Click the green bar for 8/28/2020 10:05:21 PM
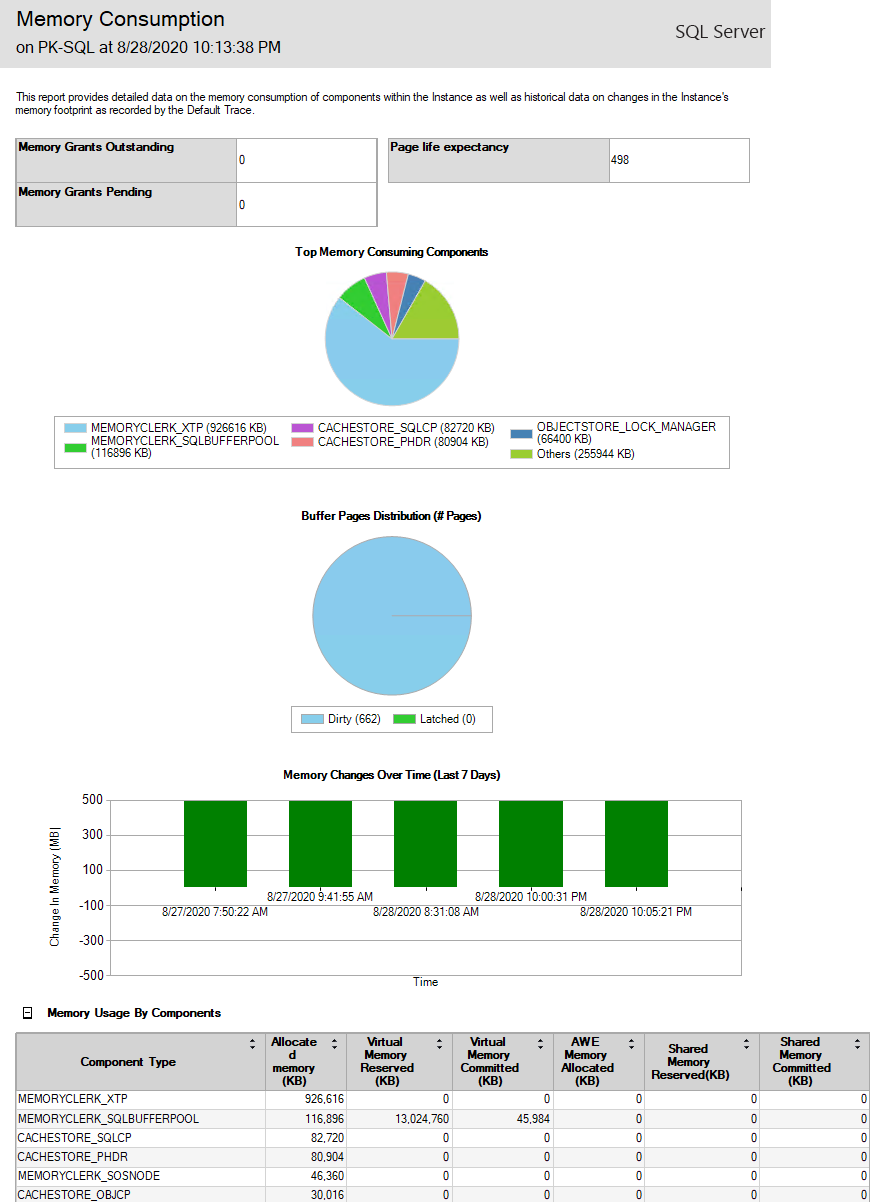Viewport: 874px width, 1202px height. 637,843
